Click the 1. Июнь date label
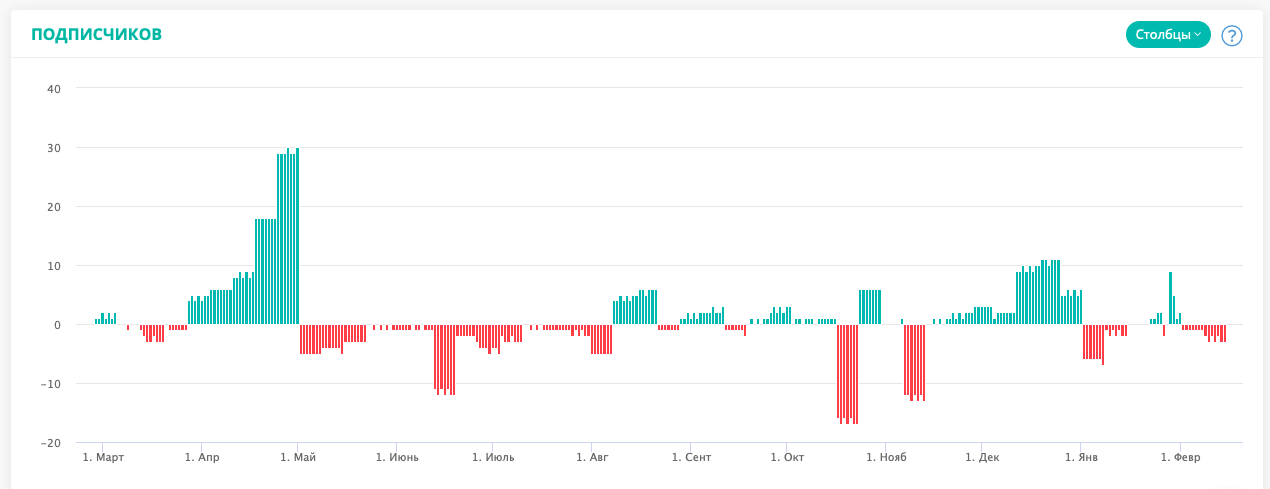This screenshot has height=489, width=1270. tap(397, 457)
